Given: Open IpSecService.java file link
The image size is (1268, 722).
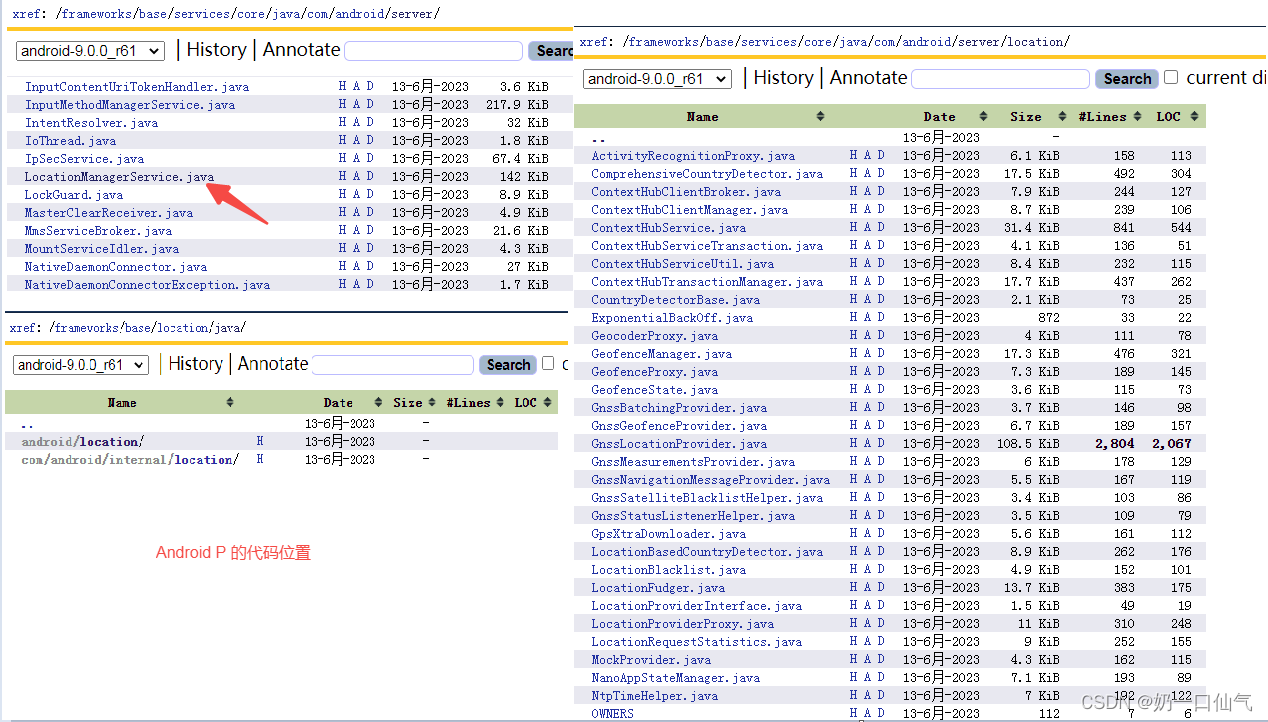Looking at the screenshot, I should pos(84,159).
